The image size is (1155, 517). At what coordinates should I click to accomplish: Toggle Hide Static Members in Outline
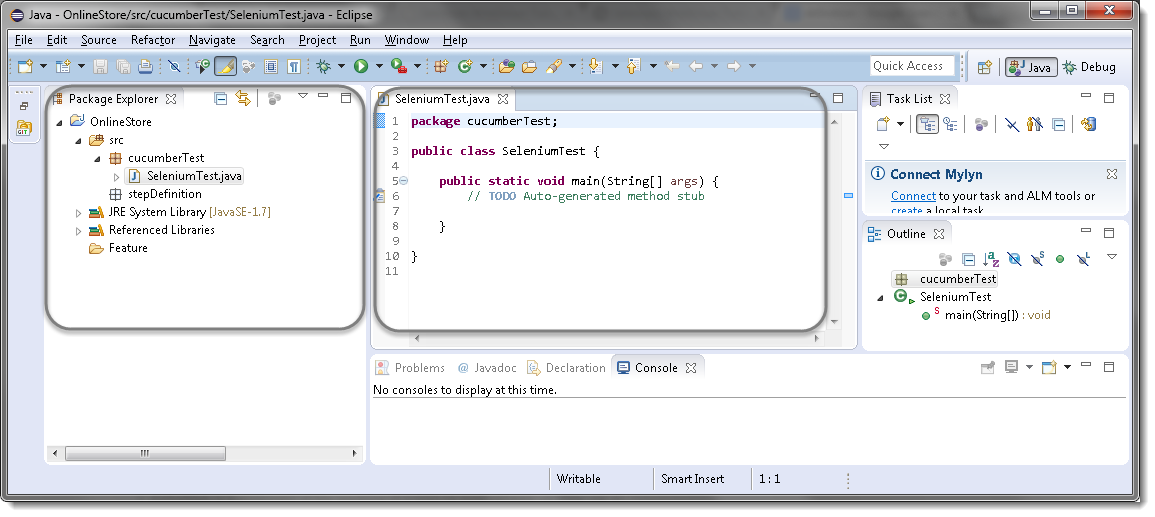coord(1038,258)
